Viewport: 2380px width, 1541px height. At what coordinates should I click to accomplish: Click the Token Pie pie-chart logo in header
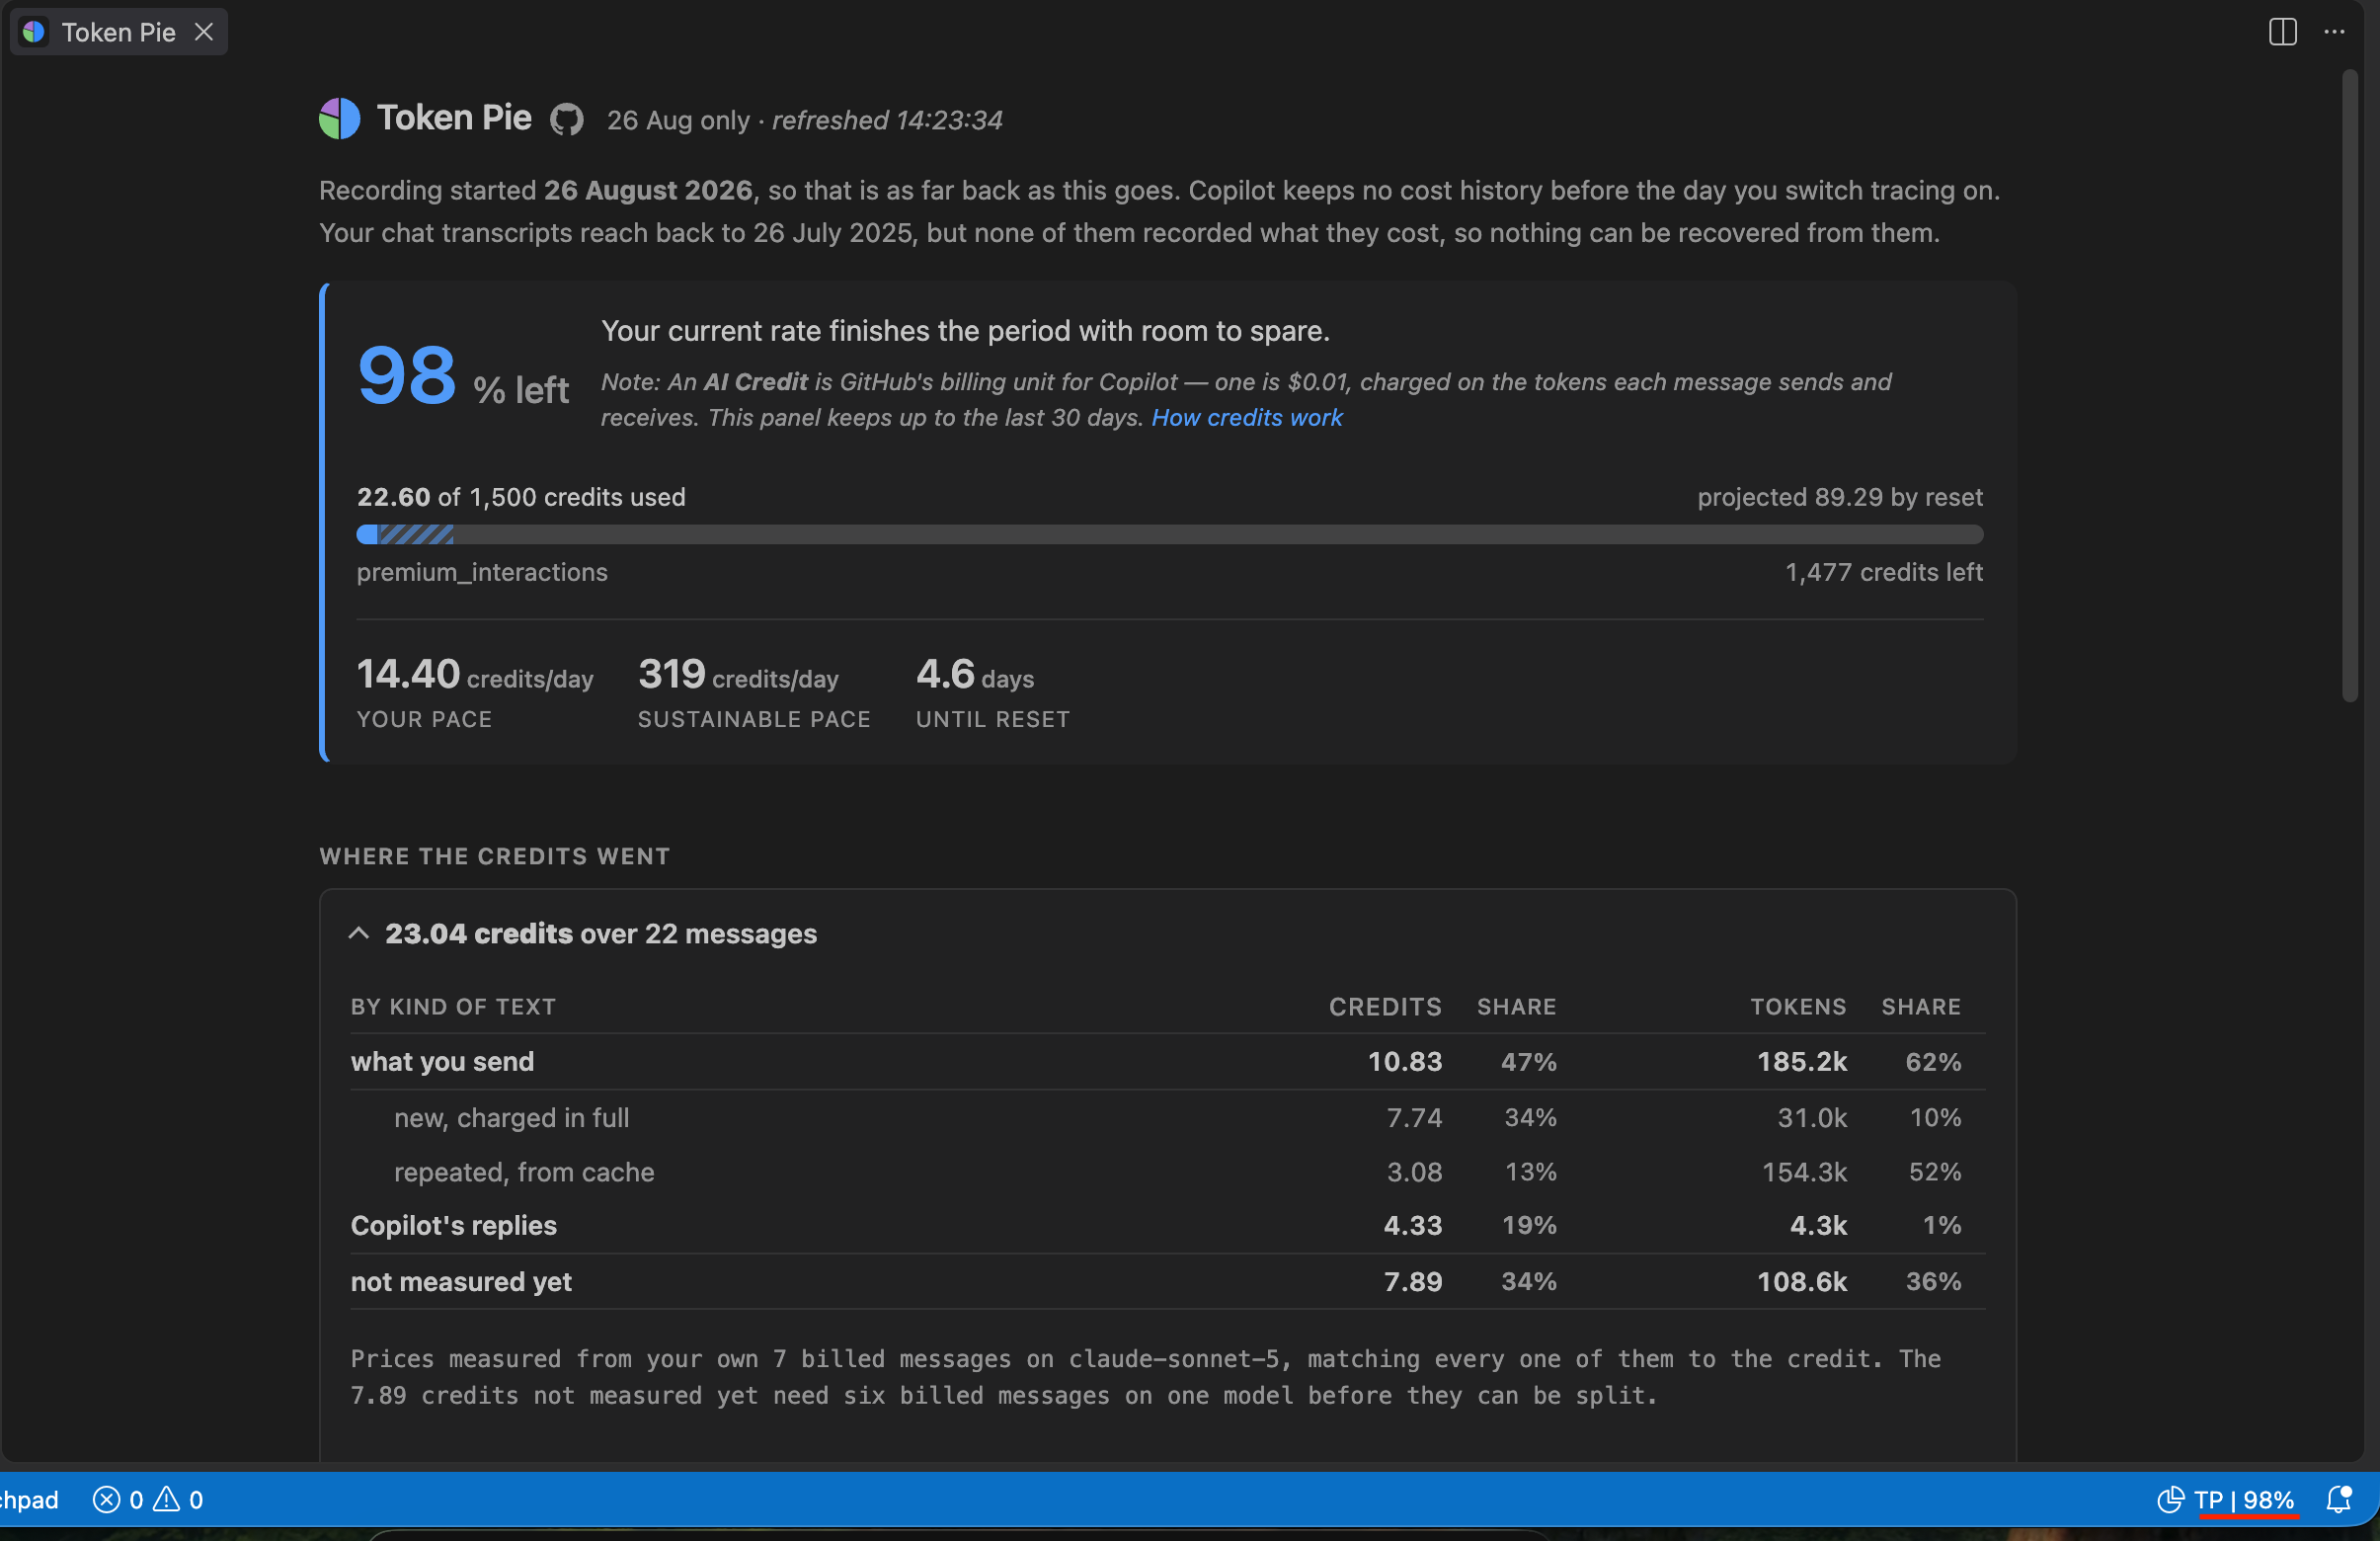(340, 119)
